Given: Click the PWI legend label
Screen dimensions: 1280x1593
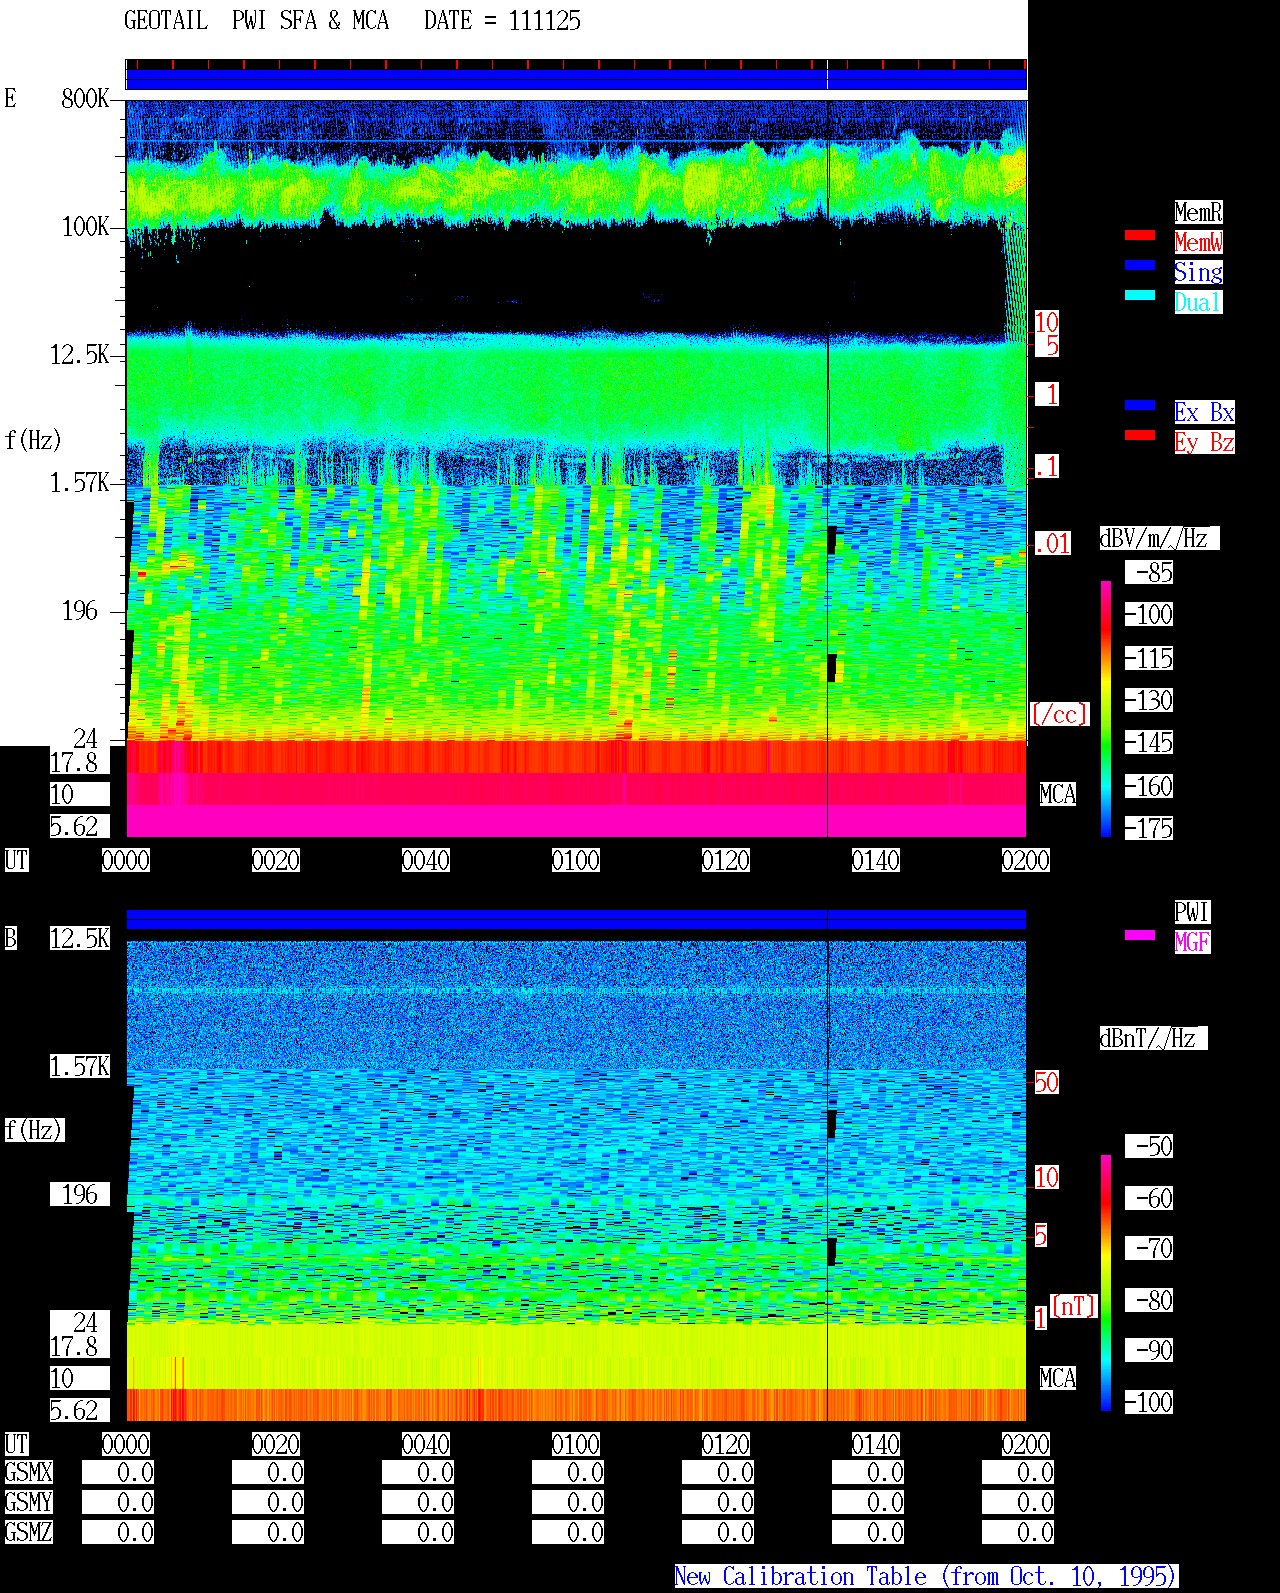Looking at the screenshot, I should click(x=1192, y=912).
